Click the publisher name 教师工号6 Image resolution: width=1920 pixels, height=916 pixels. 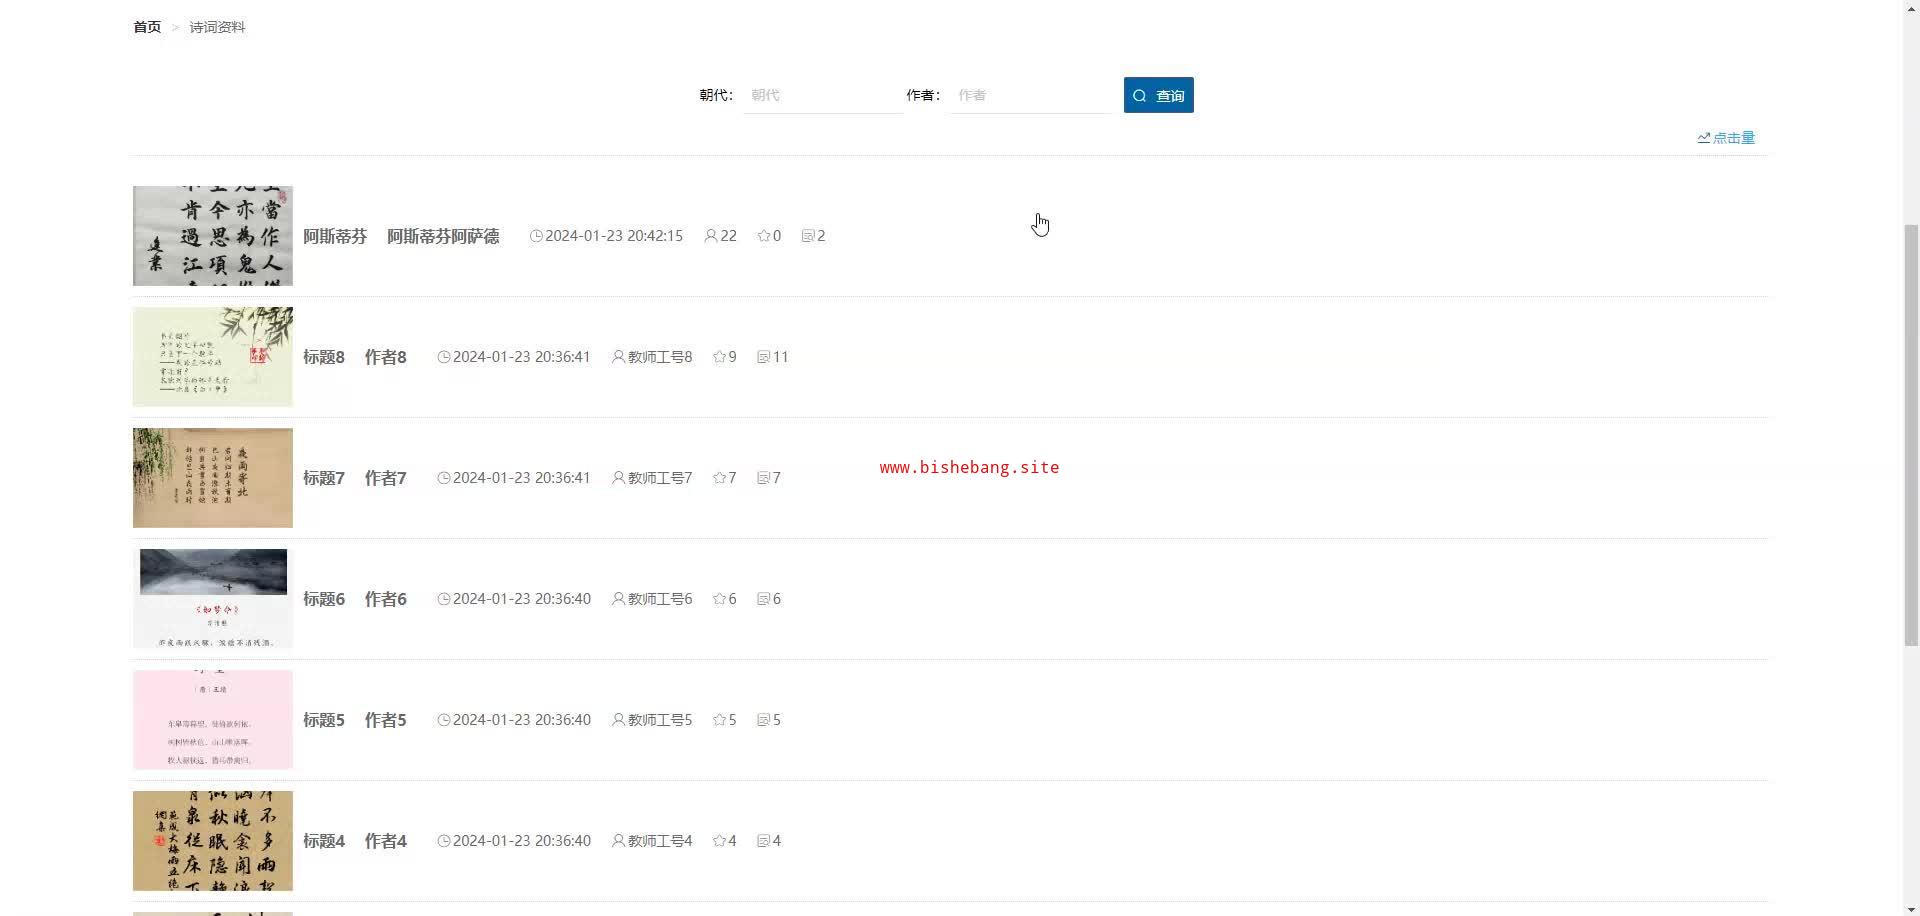click(660, 599)
